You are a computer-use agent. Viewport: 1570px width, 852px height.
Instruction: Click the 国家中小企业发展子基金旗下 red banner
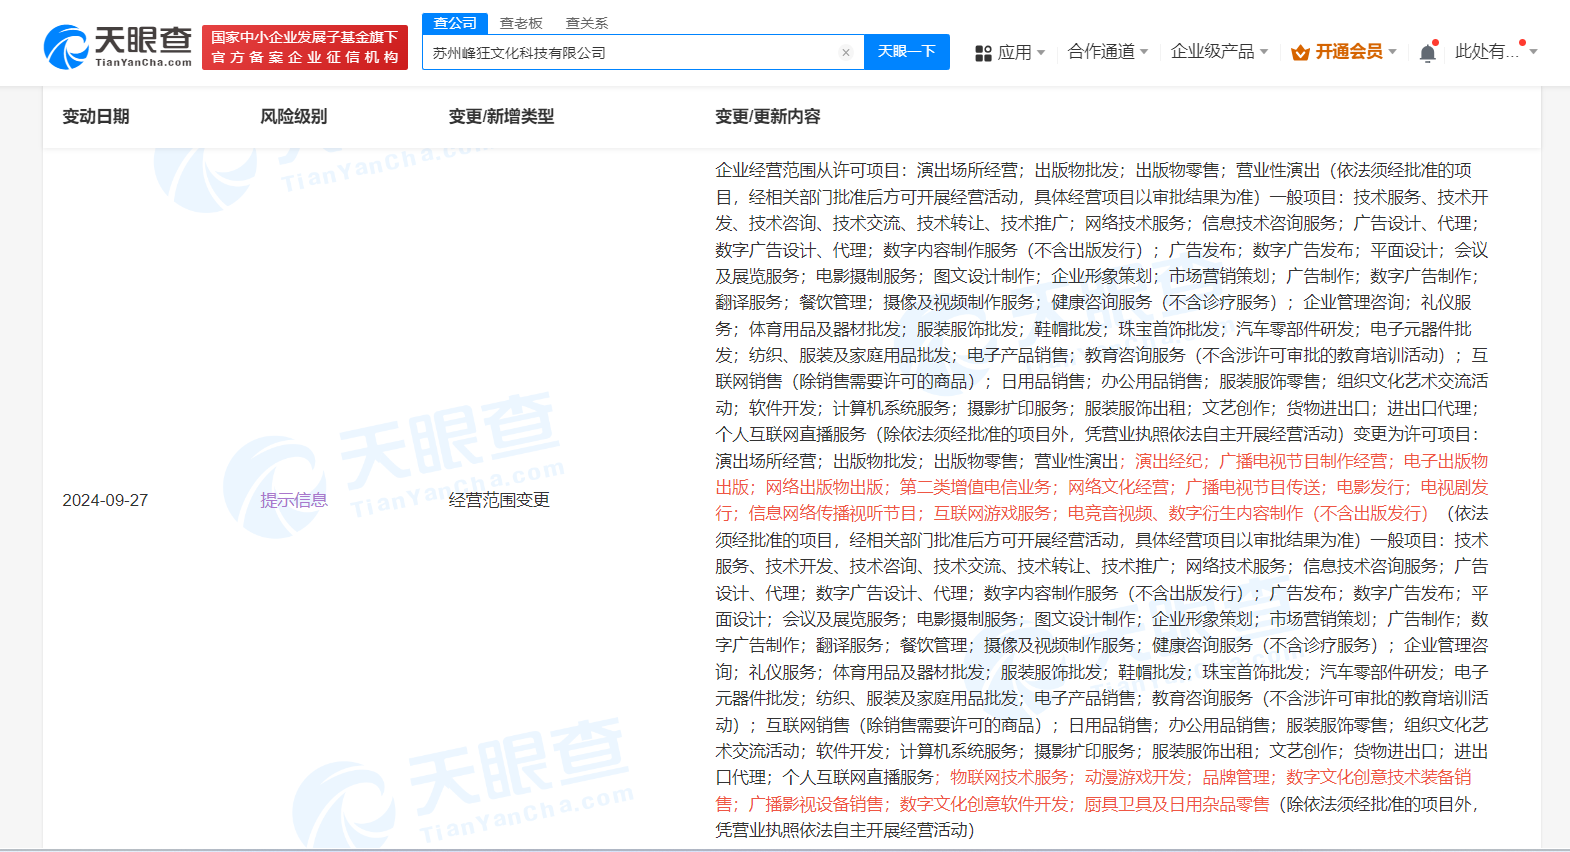(305, 47)
